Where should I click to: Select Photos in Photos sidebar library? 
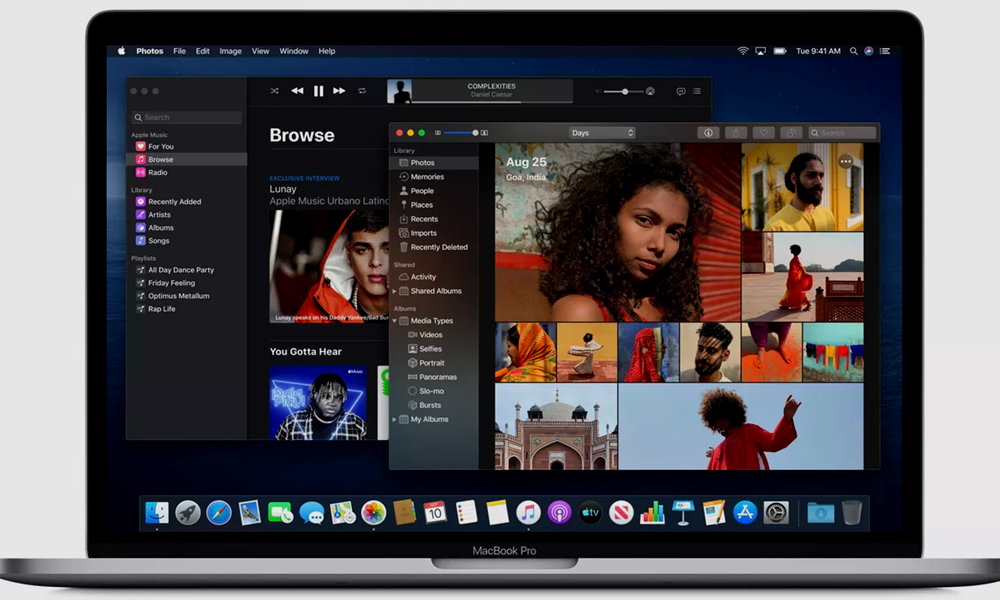click(x=434, y=163)
